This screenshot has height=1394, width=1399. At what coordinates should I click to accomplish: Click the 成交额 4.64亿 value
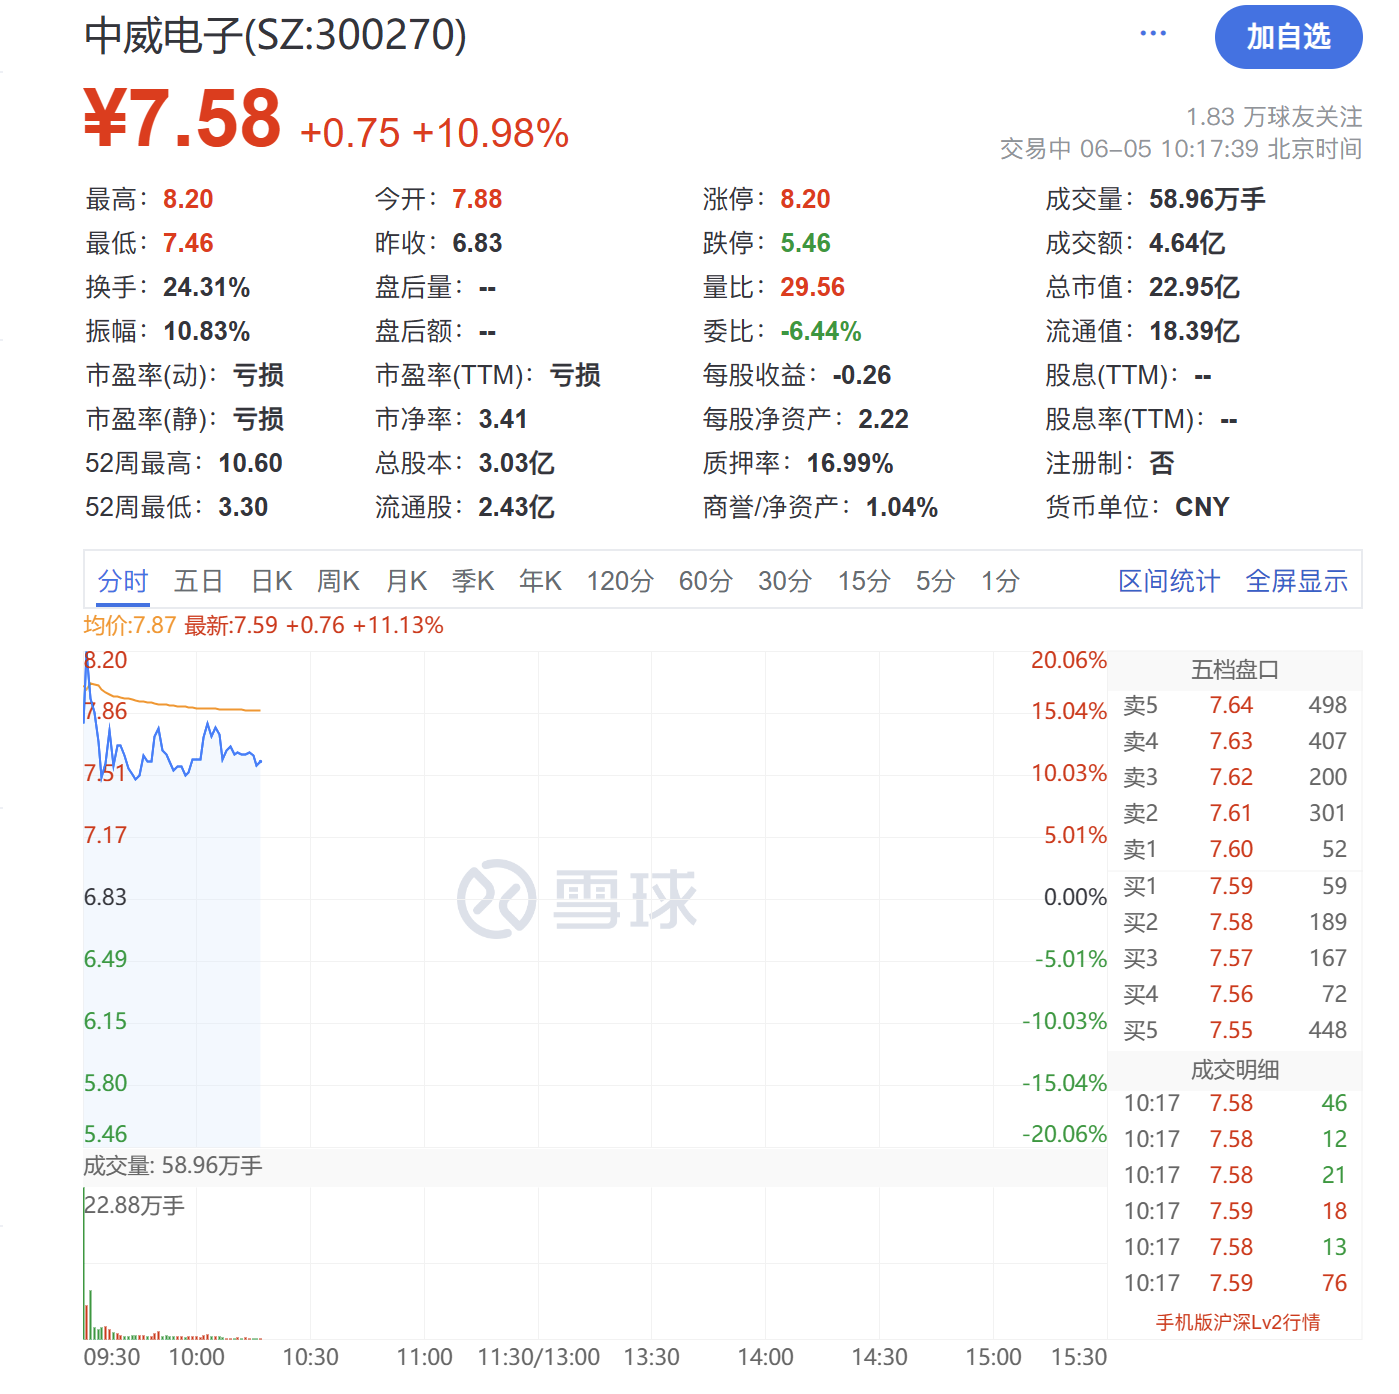pyautogui.click(x=1187, y=243)
